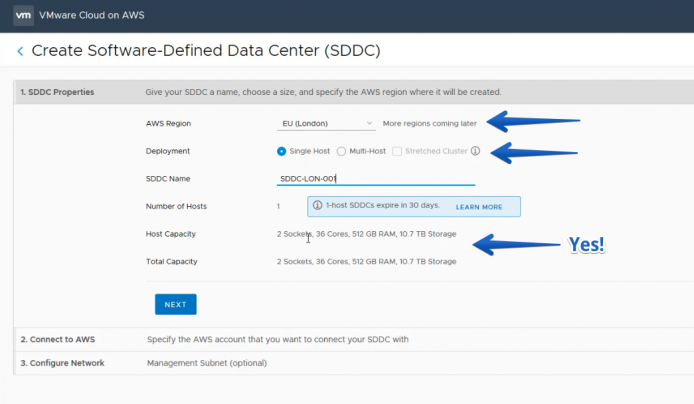The height and width of the screenshot is (404, 694).
Task: Click the VMware Cloud on AWS title
Action: point(92,15)
